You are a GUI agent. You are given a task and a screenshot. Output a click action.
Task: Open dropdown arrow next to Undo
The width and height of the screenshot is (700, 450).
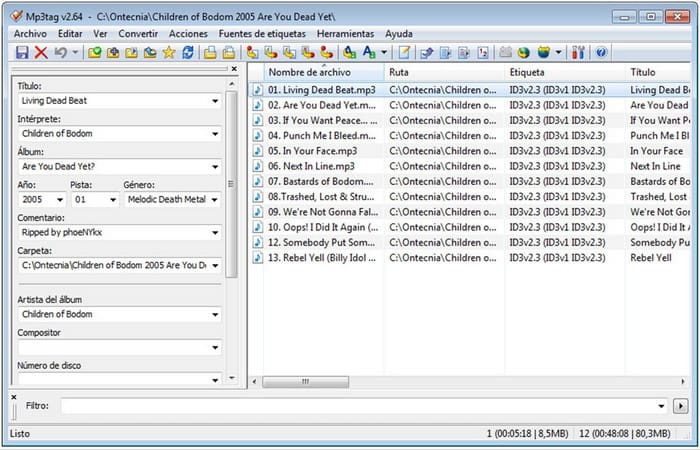pyautogui.click(x=75, y=53)
